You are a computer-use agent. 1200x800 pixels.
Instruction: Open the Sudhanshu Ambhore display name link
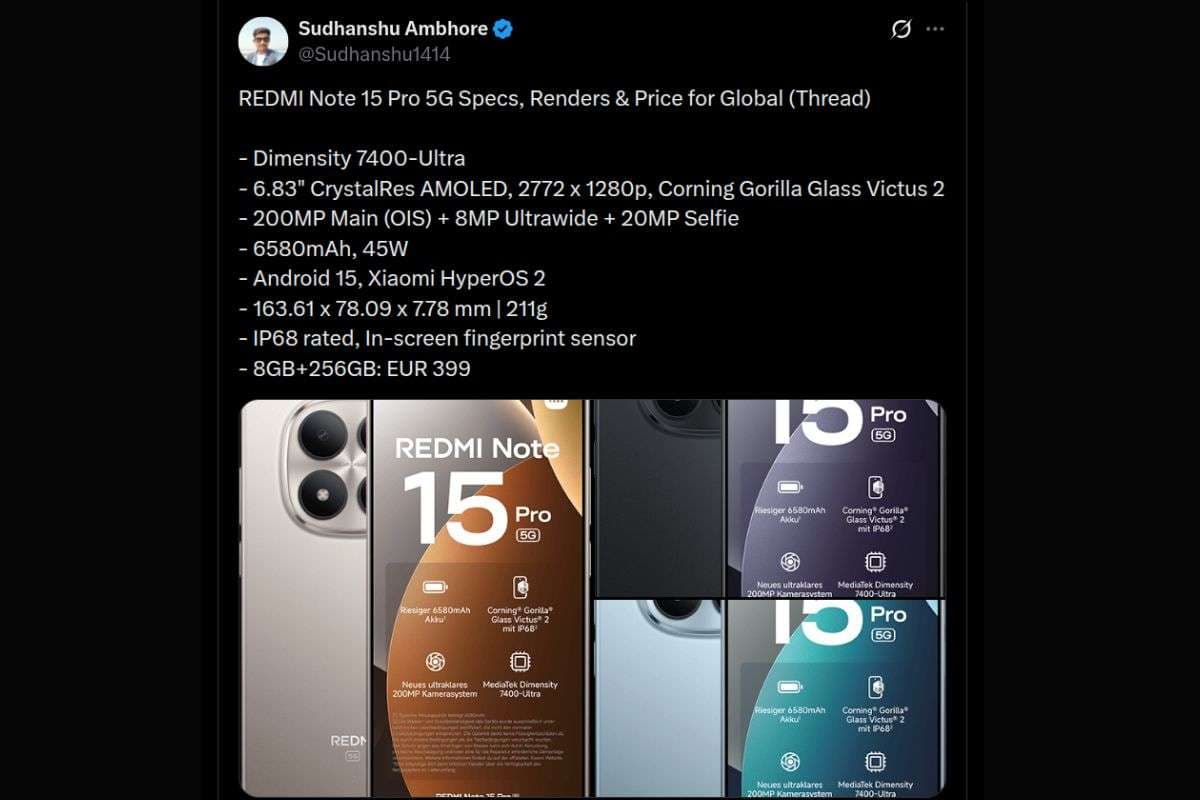pyautogui.click(x=393, y=29)
